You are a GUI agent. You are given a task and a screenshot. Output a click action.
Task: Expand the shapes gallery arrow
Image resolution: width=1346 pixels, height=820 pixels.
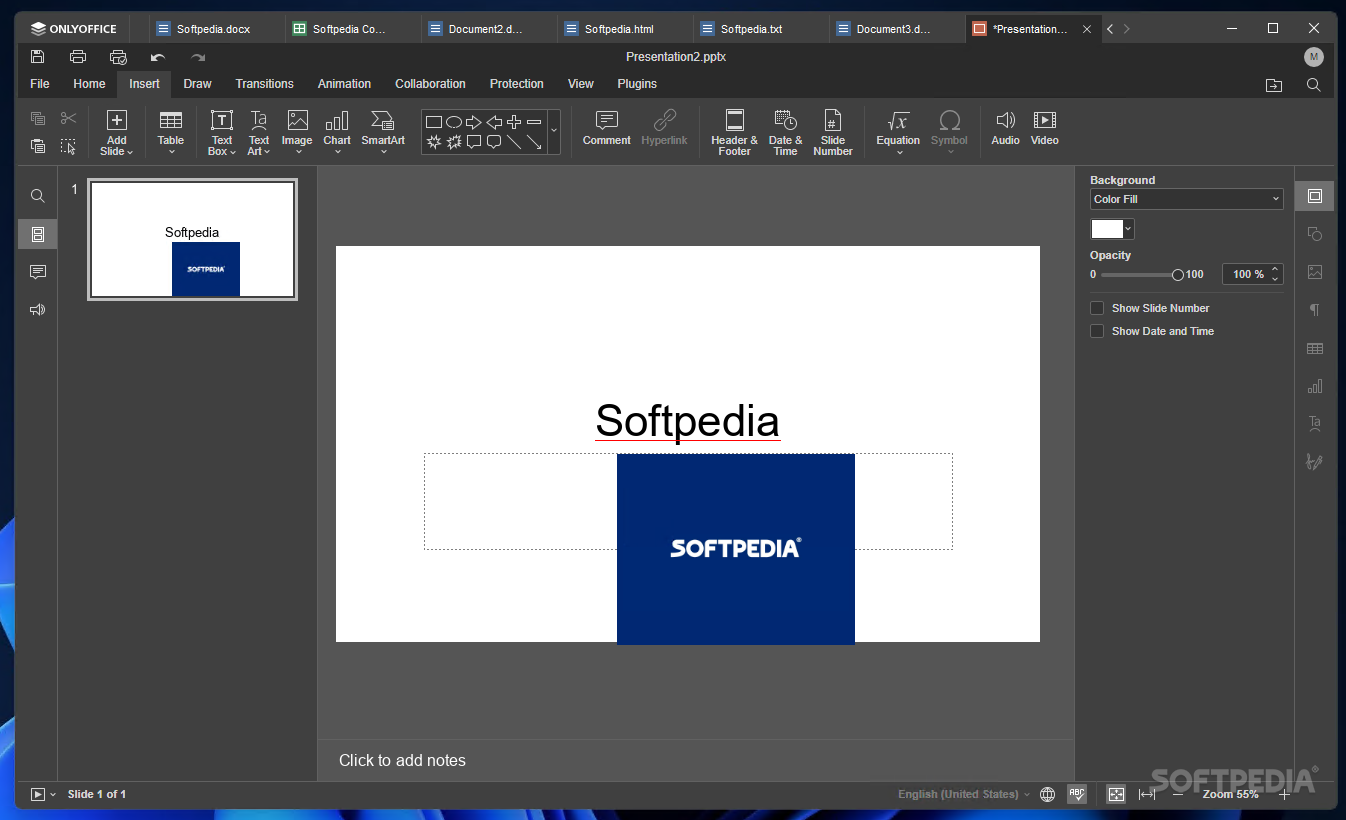[554, 132]
